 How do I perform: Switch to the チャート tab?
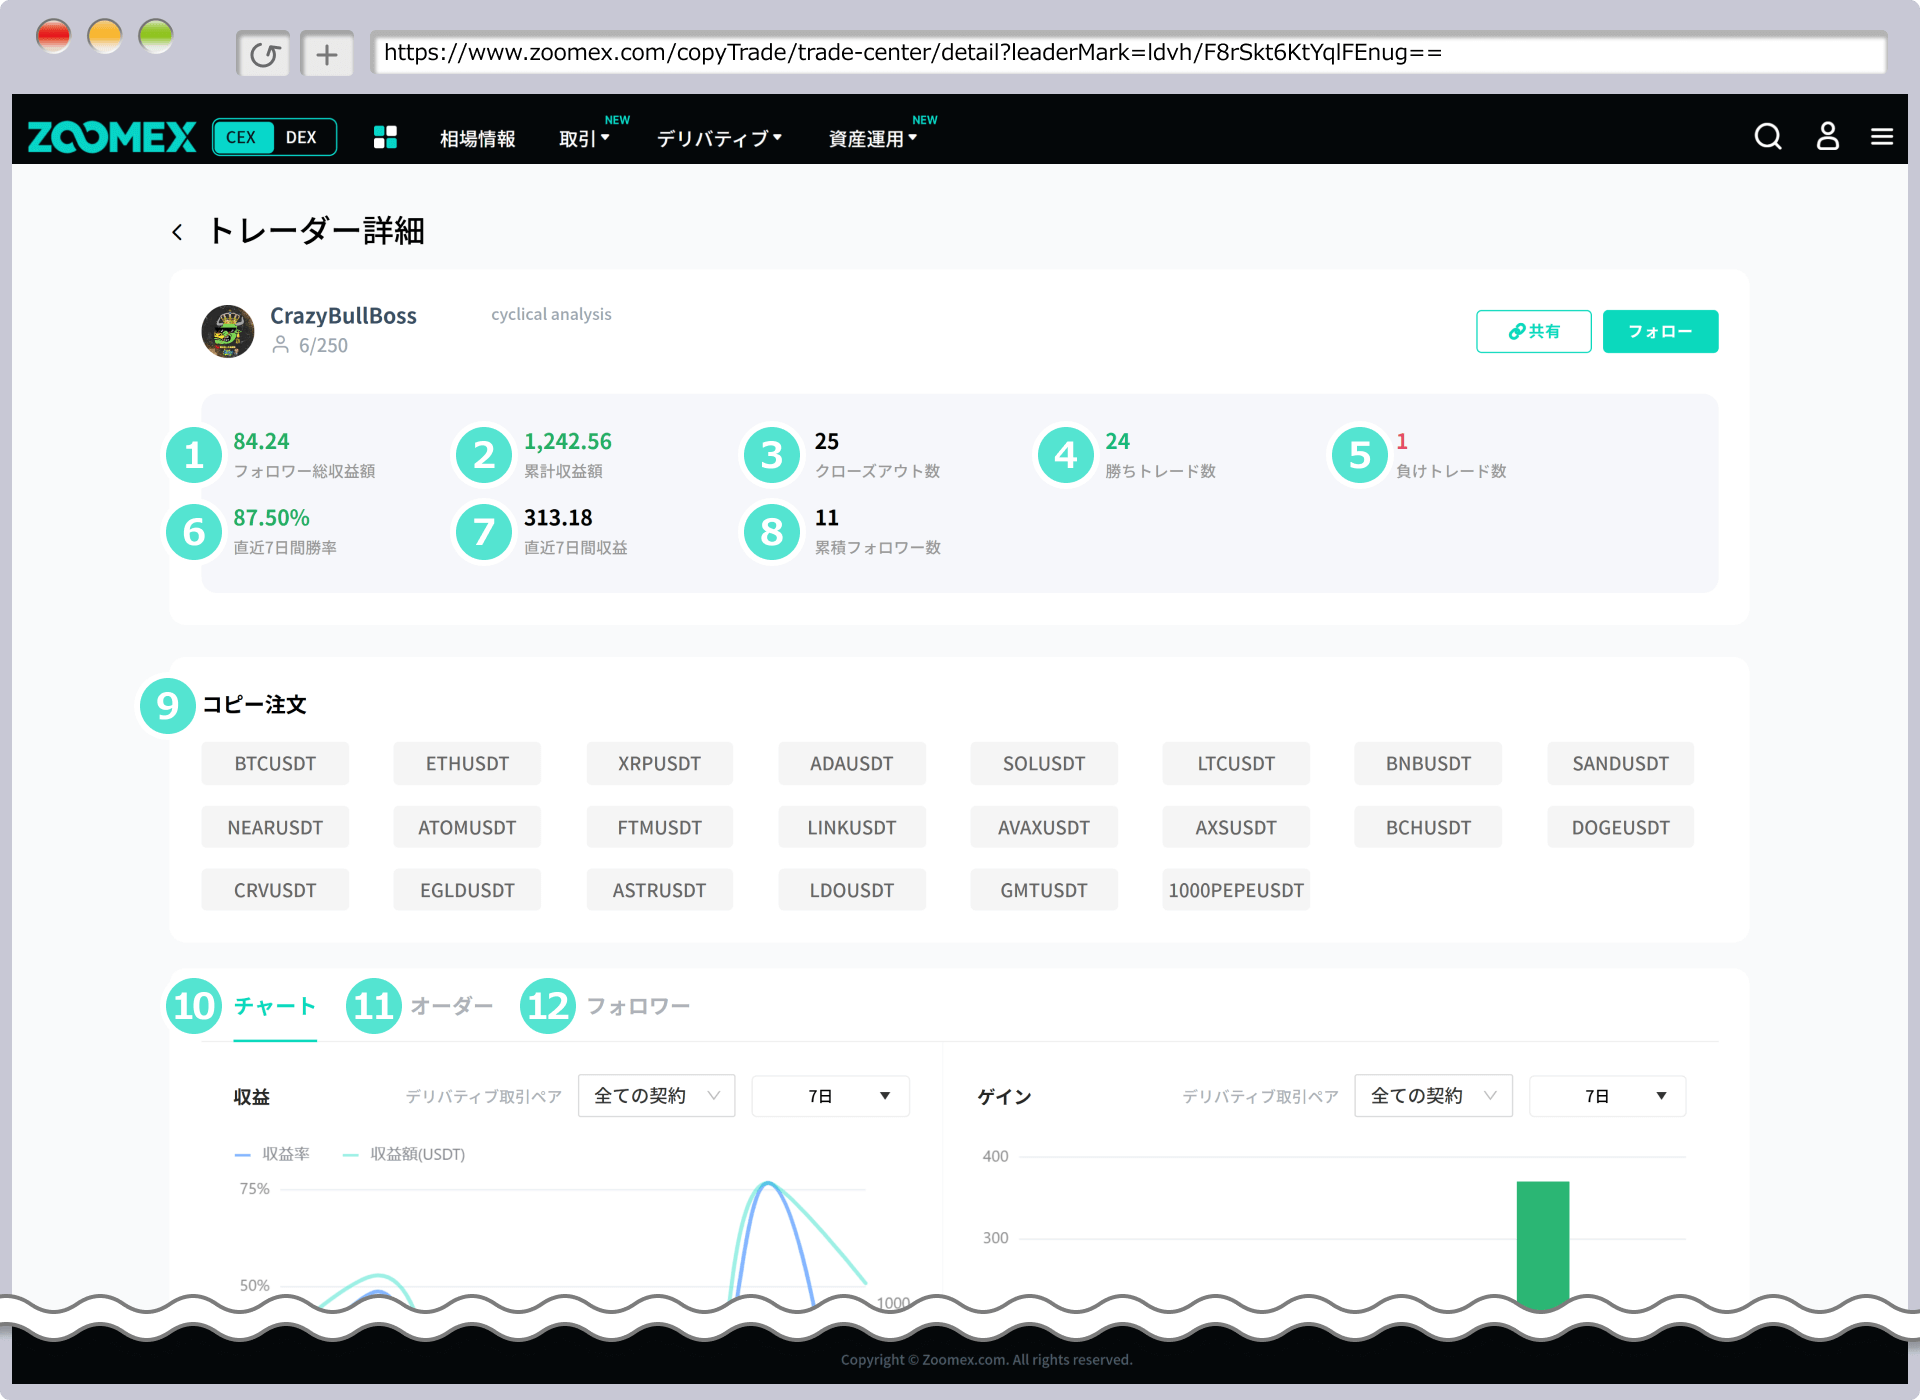(x=275, y=1006)
